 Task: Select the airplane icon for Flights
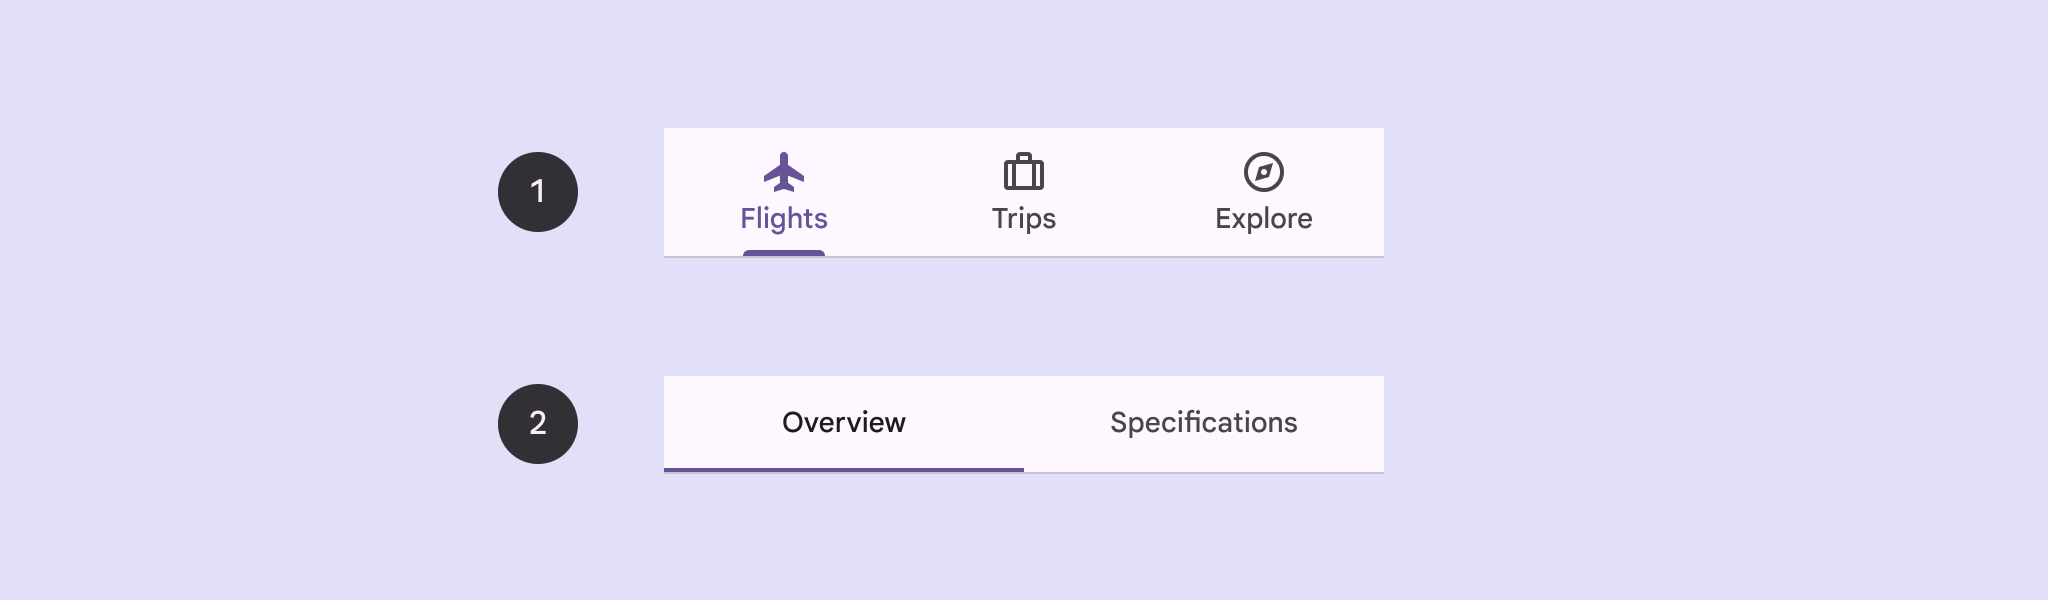786,172
